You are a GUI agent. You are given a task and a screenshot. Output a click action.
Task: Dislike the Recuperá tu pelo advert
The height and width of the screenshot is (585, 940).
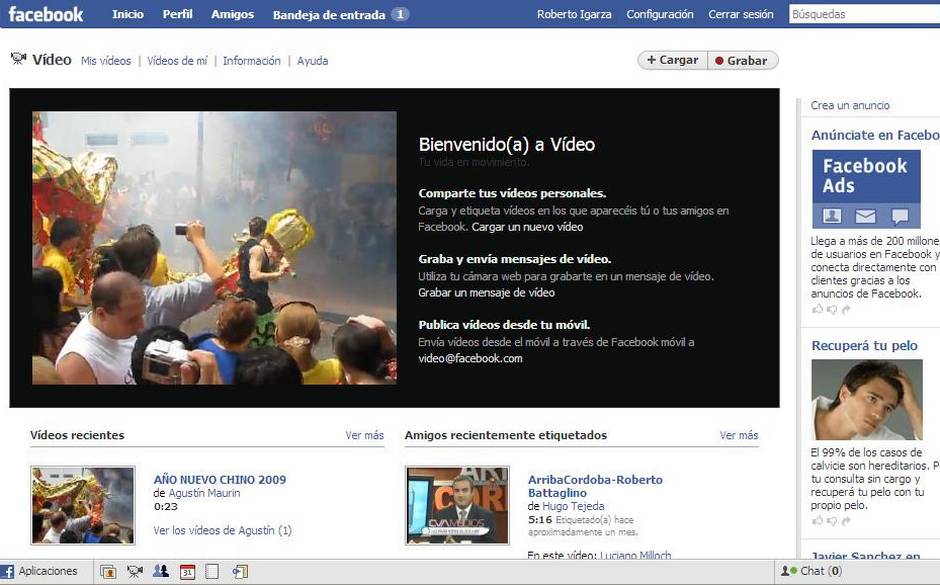point(831,521)
